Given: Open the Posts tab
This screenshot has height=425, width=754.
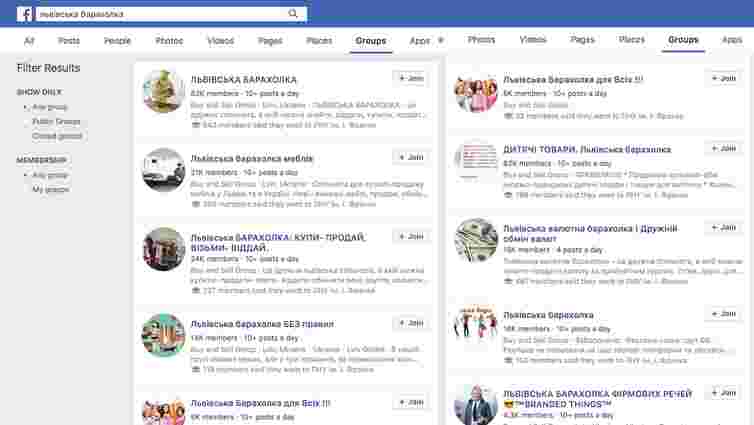Looking at the screenshot, I should coord(69,41).
